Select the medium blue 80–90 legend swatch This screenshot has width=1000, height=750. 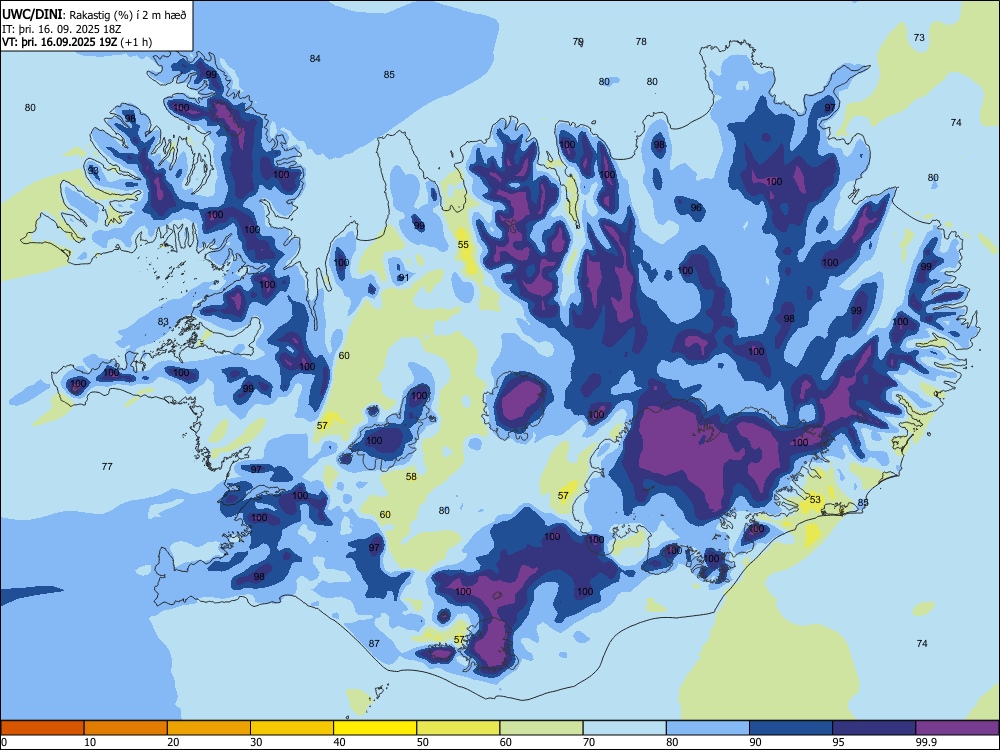pyautogui.click(x=708, y=728)
